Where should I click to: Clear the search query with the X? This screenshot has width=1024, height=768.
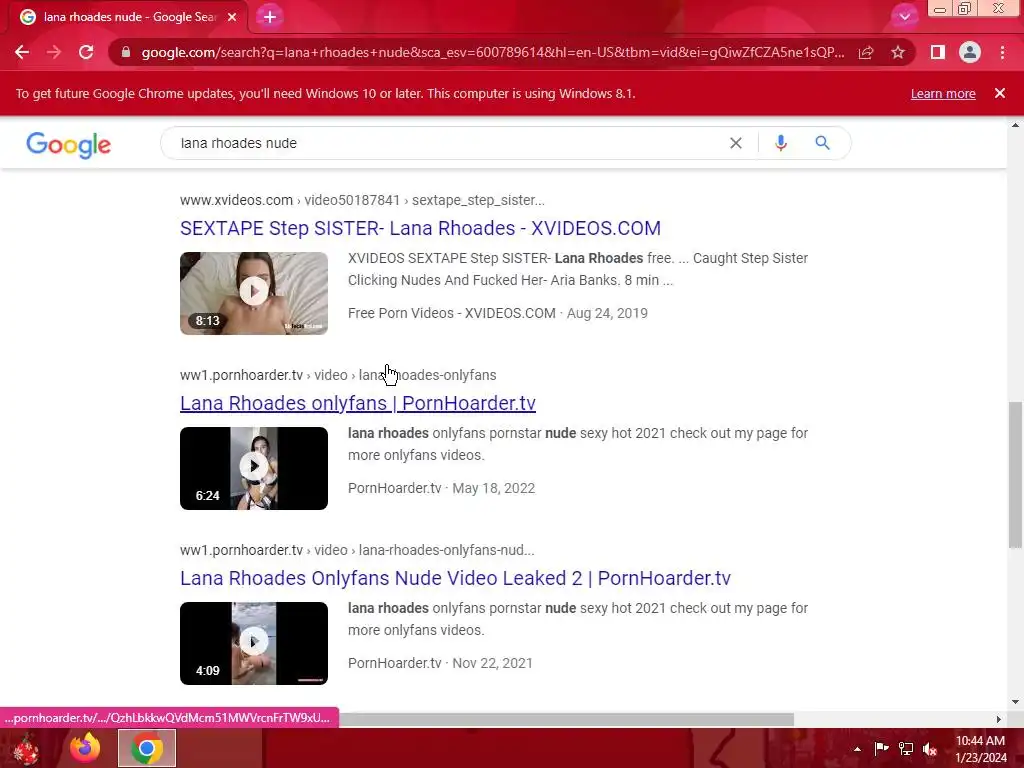pyautogui.click(x=736, y=143)
